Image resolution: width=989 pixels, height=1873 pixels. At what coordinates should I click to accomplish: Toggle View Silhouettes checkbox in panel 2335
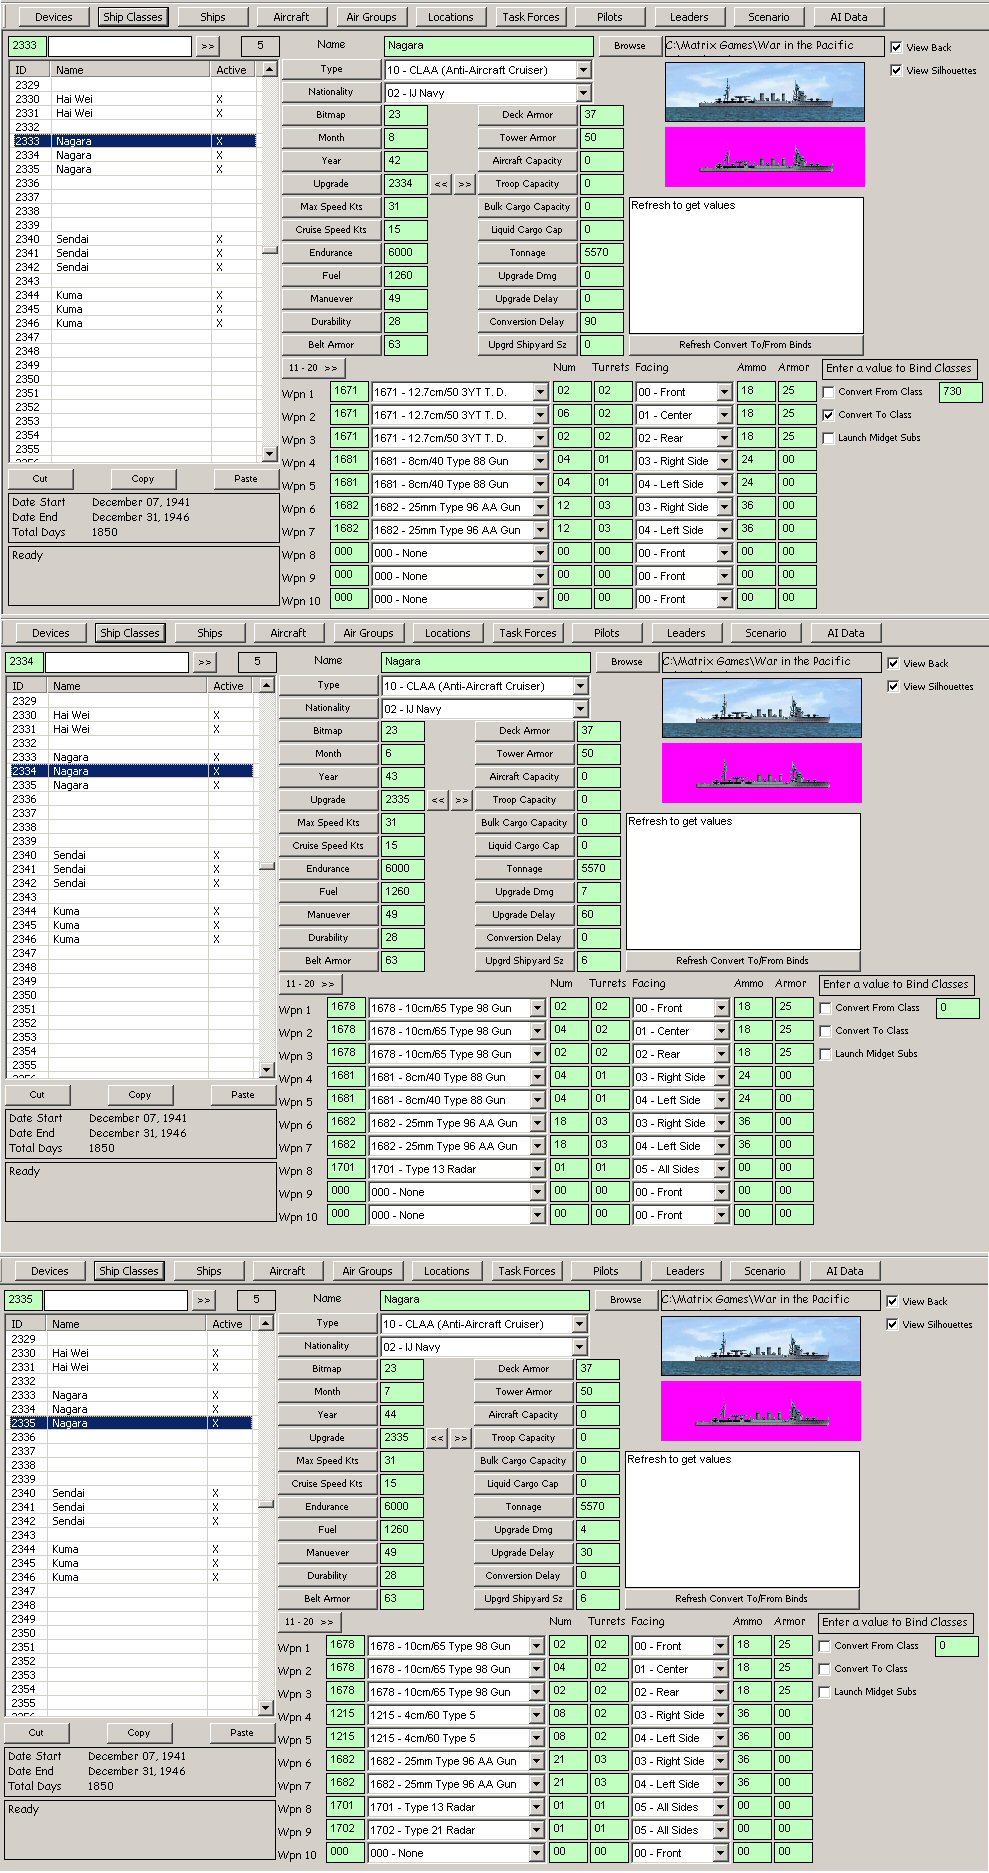(892, 1324)
